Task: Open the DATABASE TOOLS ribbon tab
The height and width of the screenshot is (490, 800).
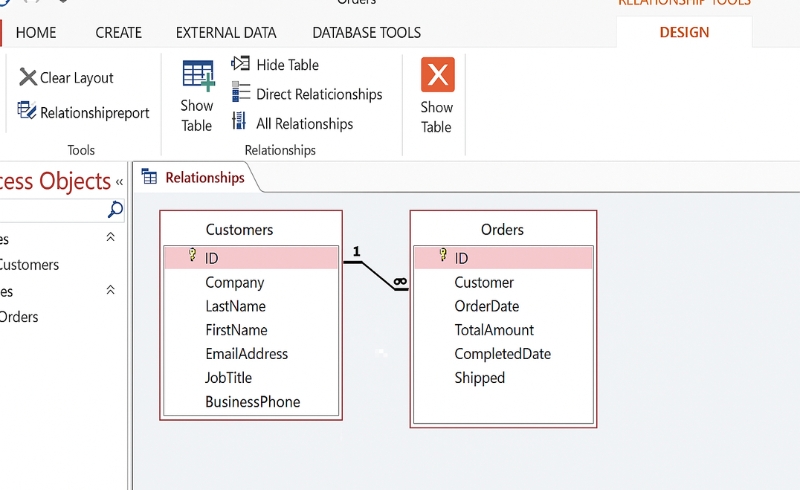Action: coord(366,33)
